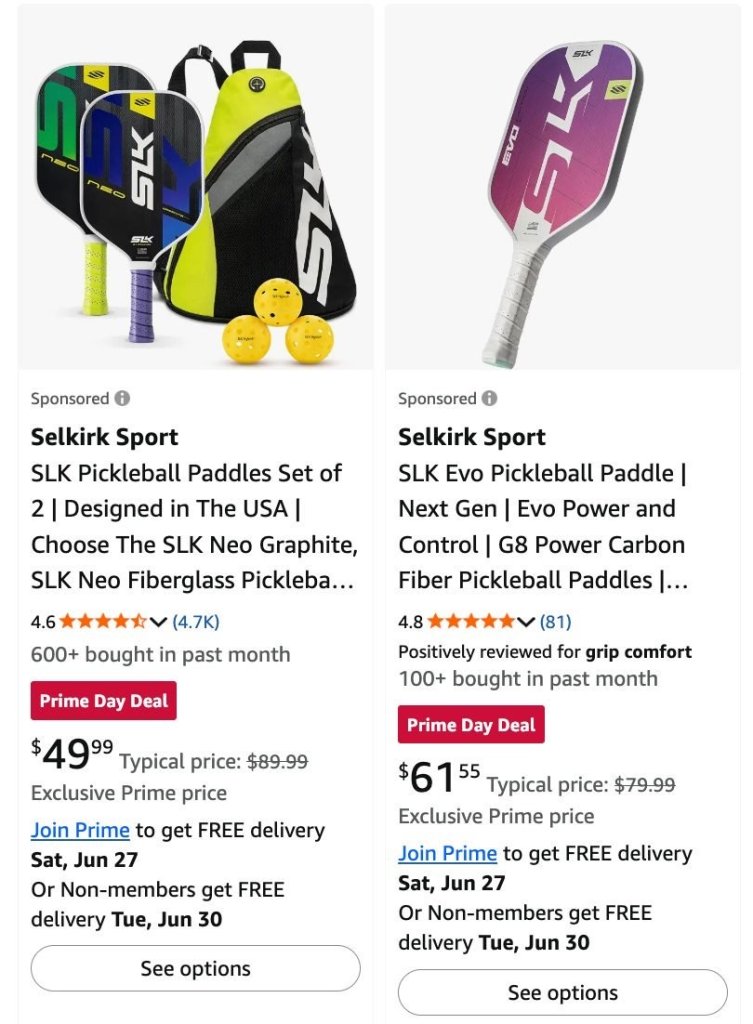Open the SLK Evo Pickleball Paddle title
Image resolution: width=753 pixels, height=1024 pixels.
click(543, 526)
